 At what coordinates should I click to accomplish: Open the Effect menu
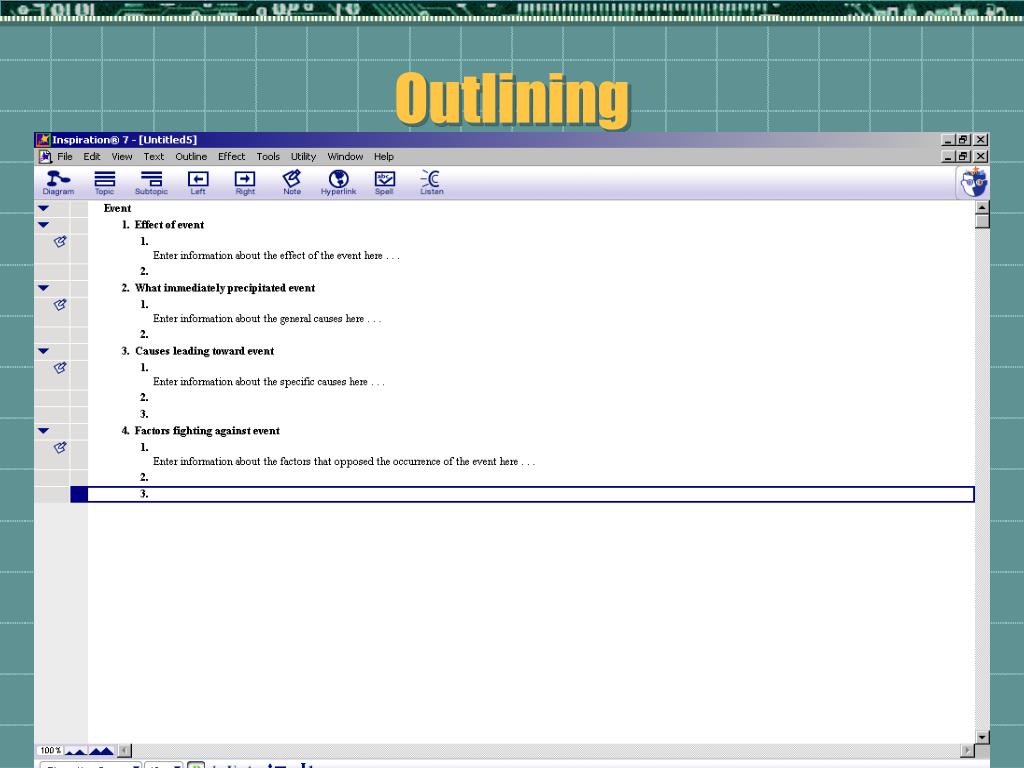(231, 157)
